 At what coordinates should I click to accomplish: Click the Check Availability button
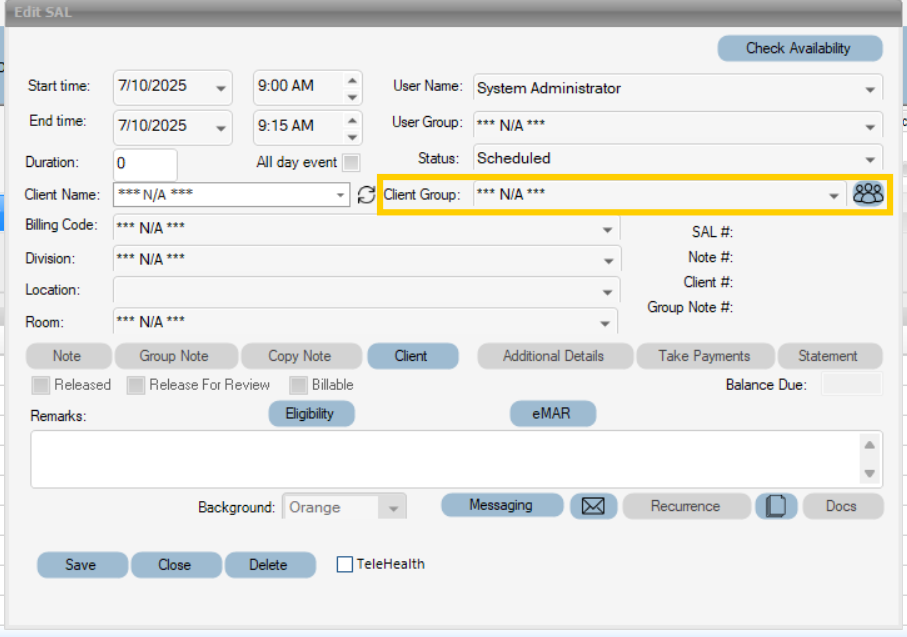tap(799, 48)
